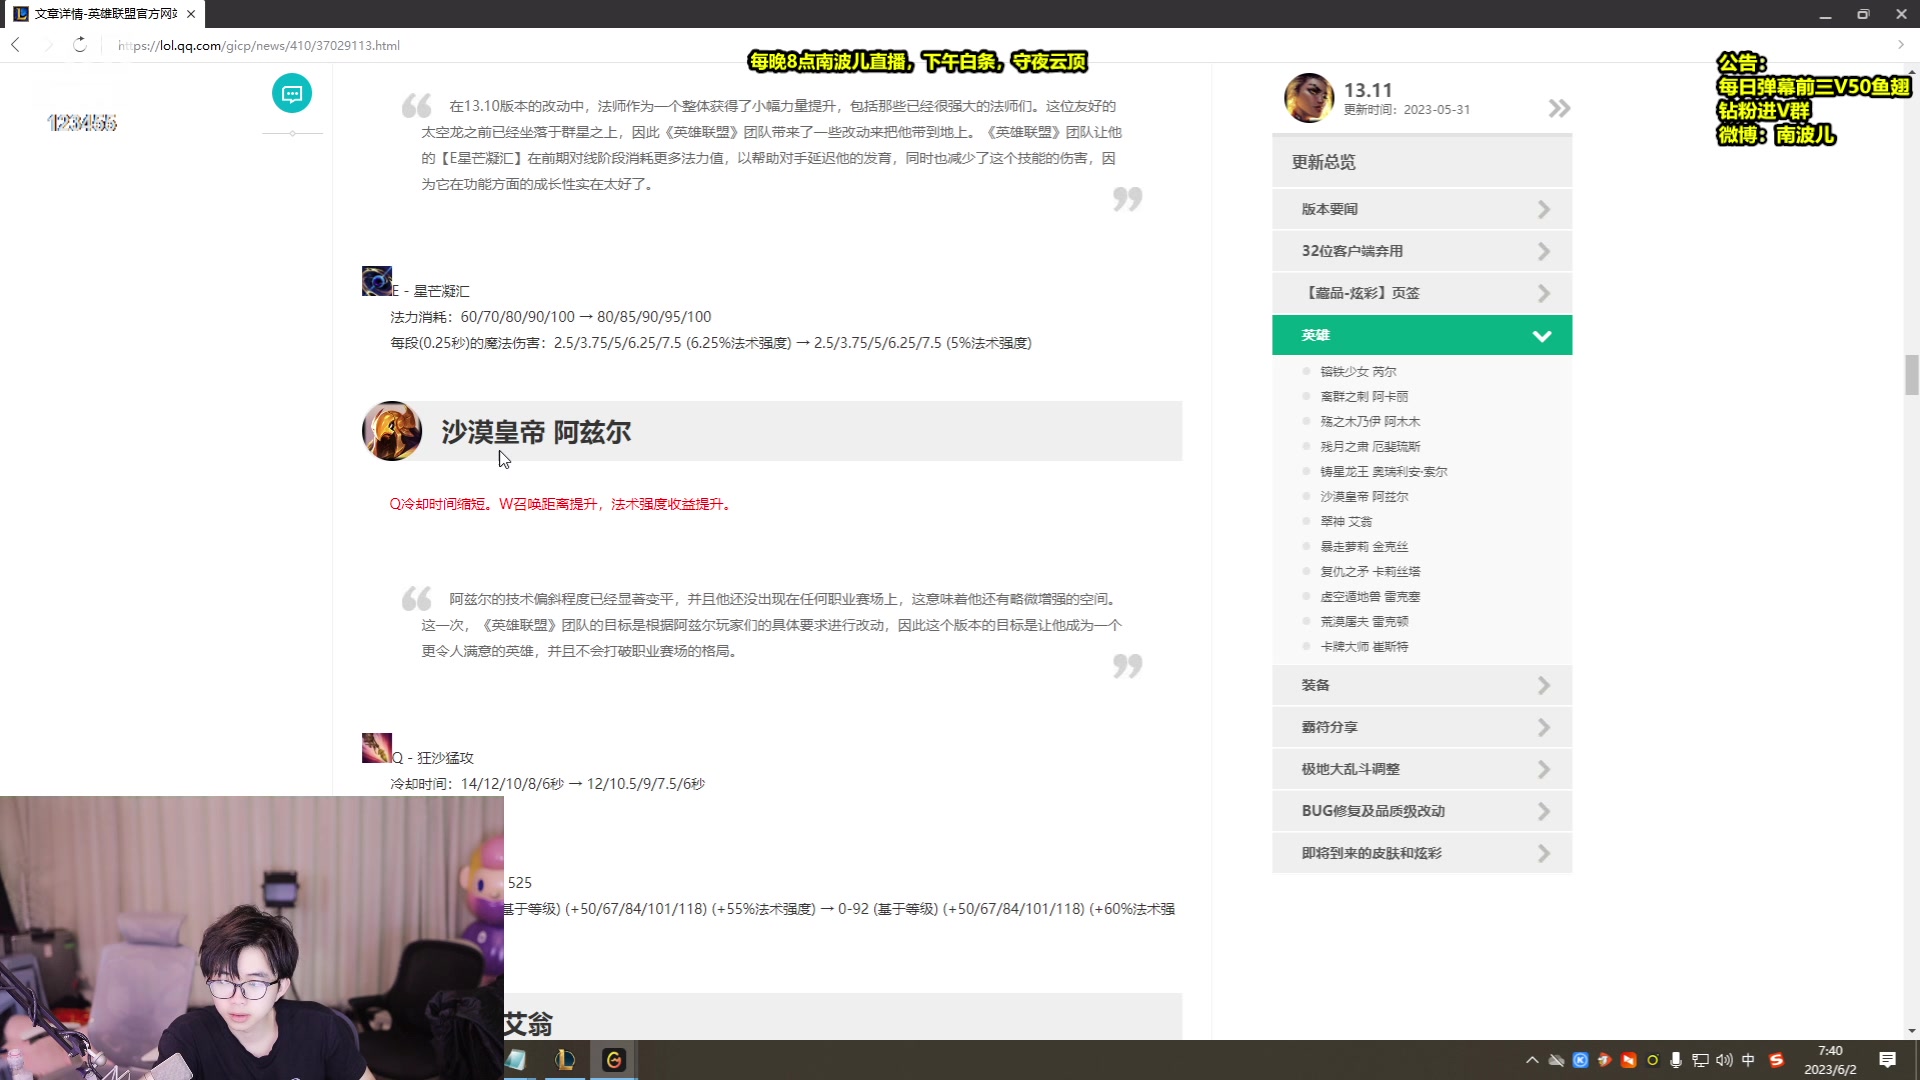The image size is (1920, 1080).
Task: Go back with the browser back arrow
Action: tap(16, 45)
